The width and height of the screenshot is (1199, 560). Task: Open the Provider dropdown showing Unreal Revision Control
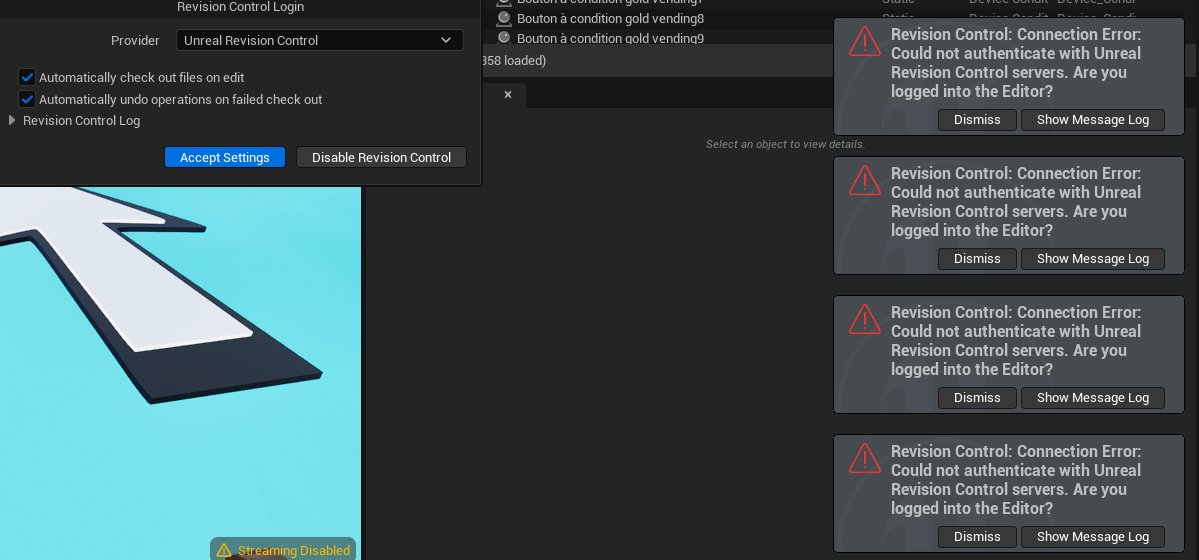(320, 41)
